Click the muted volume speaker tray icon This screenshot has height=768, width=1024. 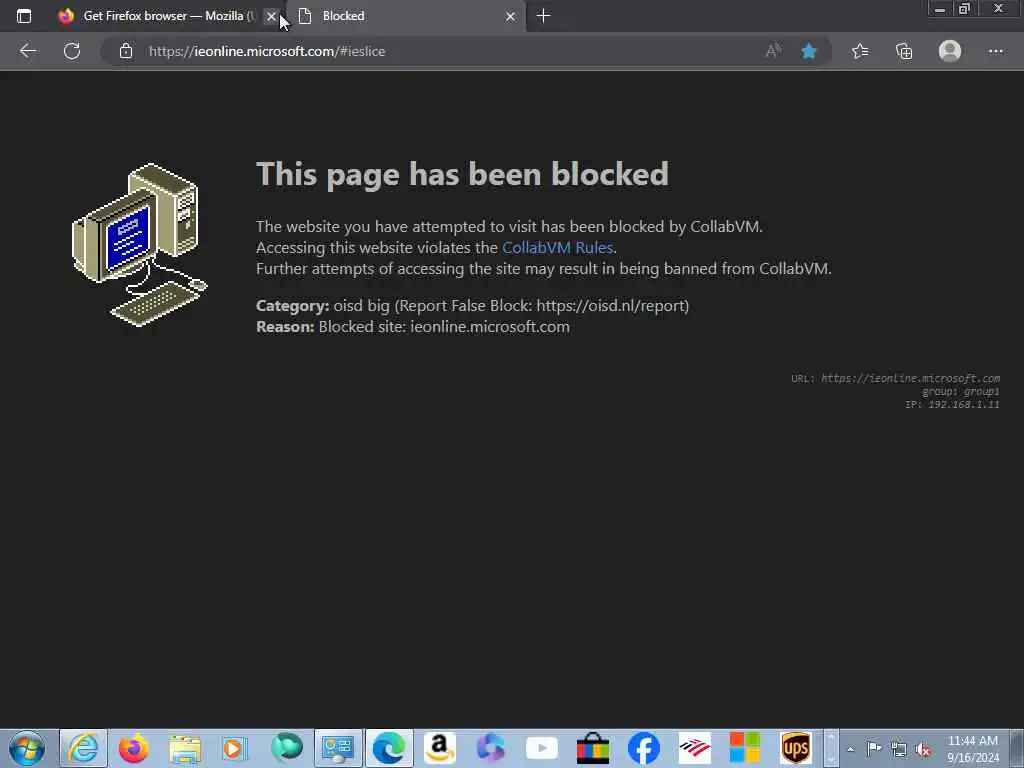[923, 750]
